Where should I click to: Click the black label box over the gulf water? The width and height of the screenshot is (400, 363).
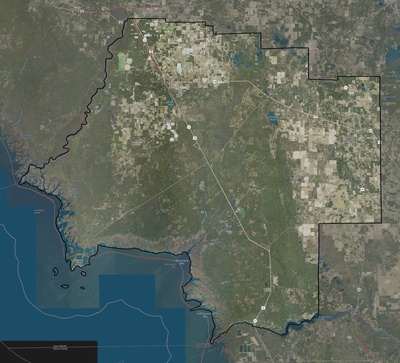pyautogui.click(x=49, y=352)
